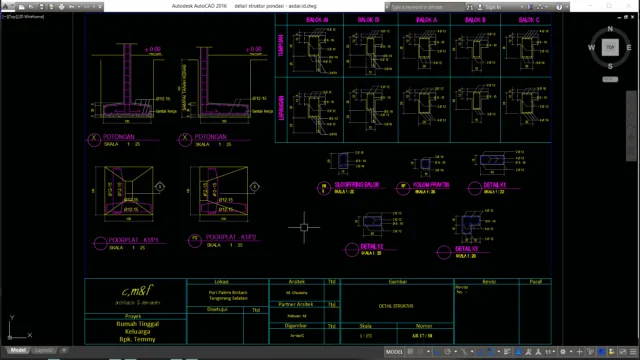The image size is (640, 360).
Task: Click the TOP face of the ViewCube
Action: click(610, 47)
